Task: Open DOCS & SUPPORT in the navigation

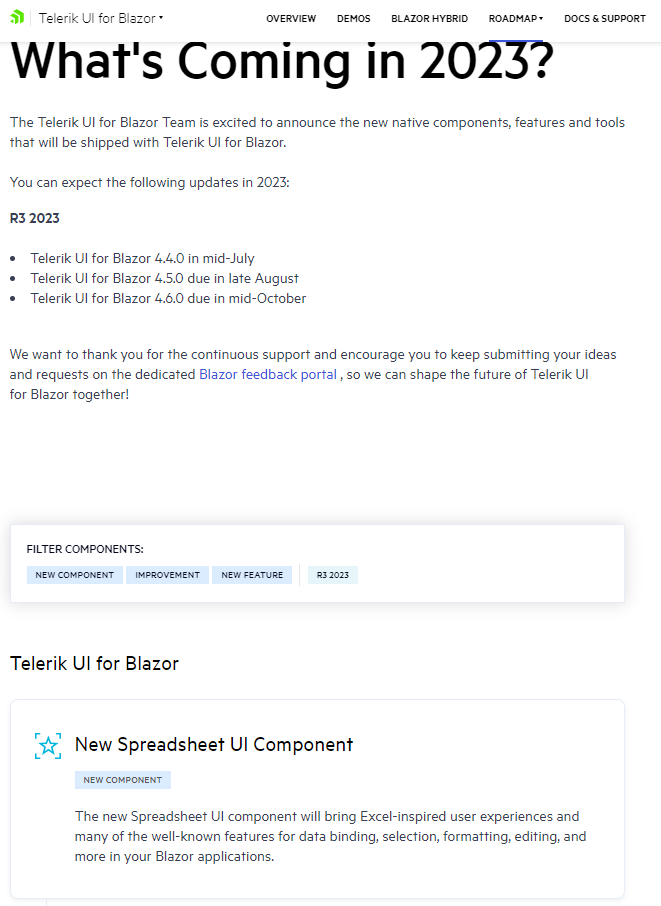Action: coord(604,19)
